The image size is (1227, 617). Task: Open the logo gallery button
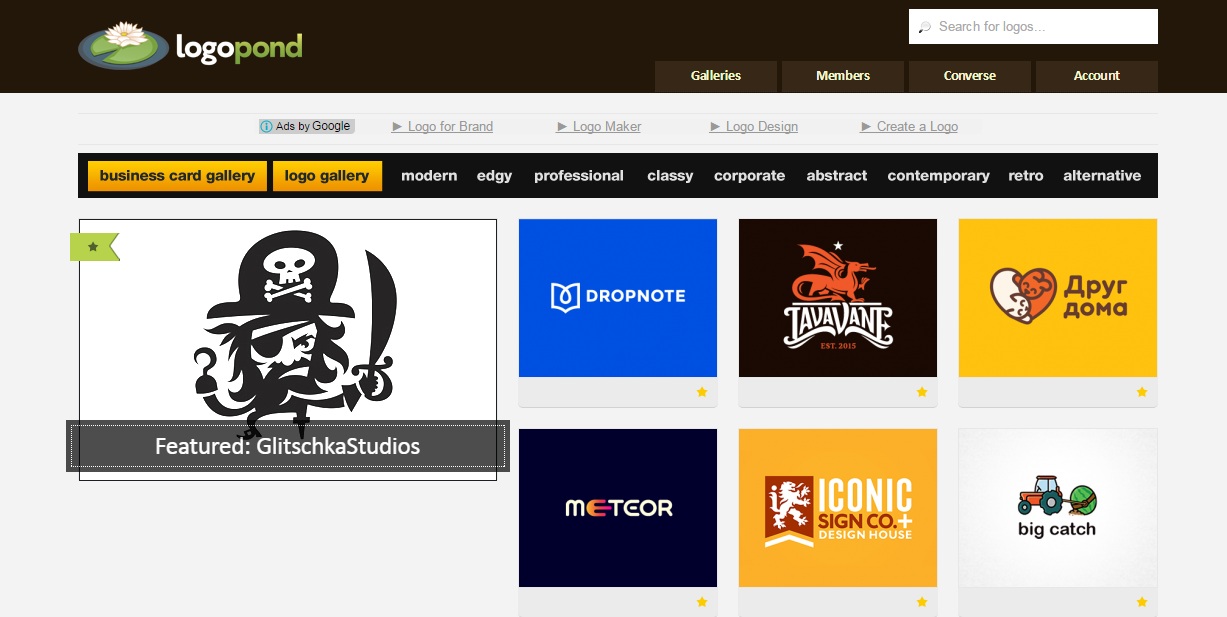click(x=327, y=176)
